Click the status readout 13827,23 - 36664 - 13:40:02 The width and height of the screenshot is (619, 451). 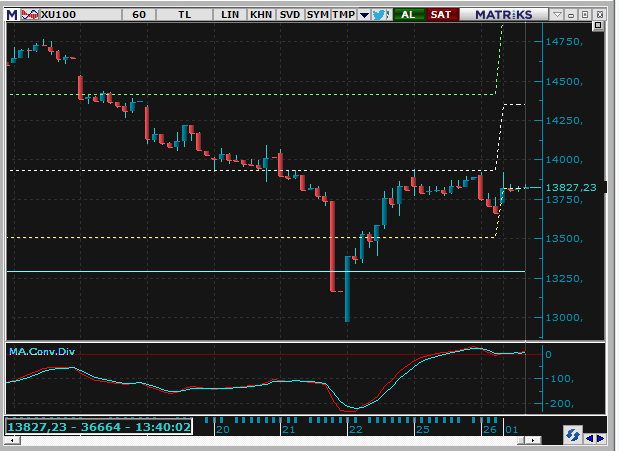(99, 427)
